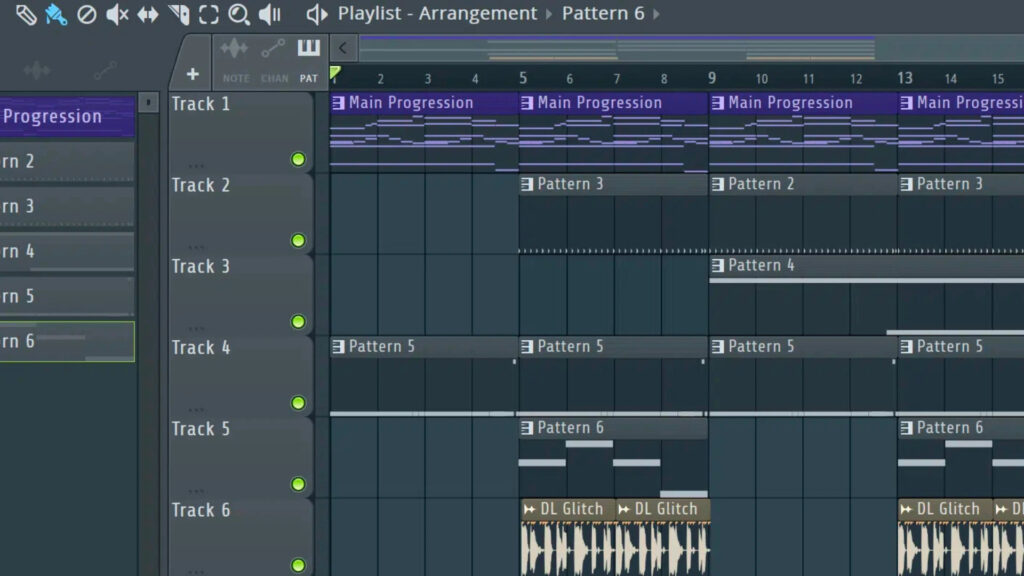Image resolution: width=1024 pixels, height=576 pixels.
Task: Activate the Select marquee tool
Action: click(x=208, y=14)
